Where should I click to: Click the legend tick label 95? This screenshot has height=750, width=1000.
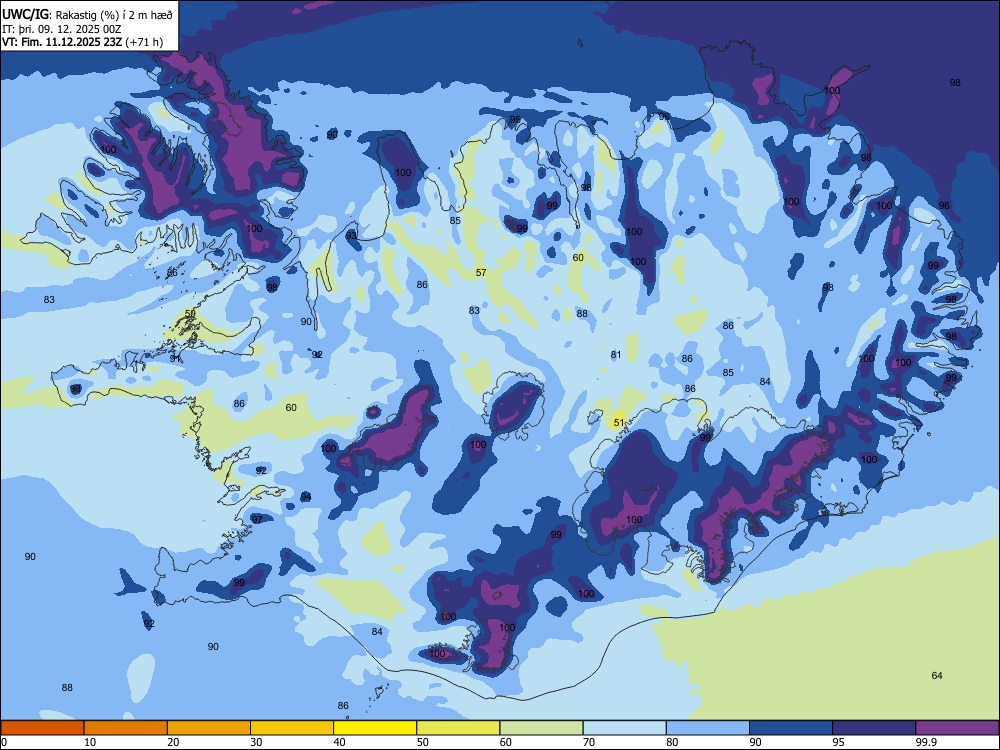838,742
